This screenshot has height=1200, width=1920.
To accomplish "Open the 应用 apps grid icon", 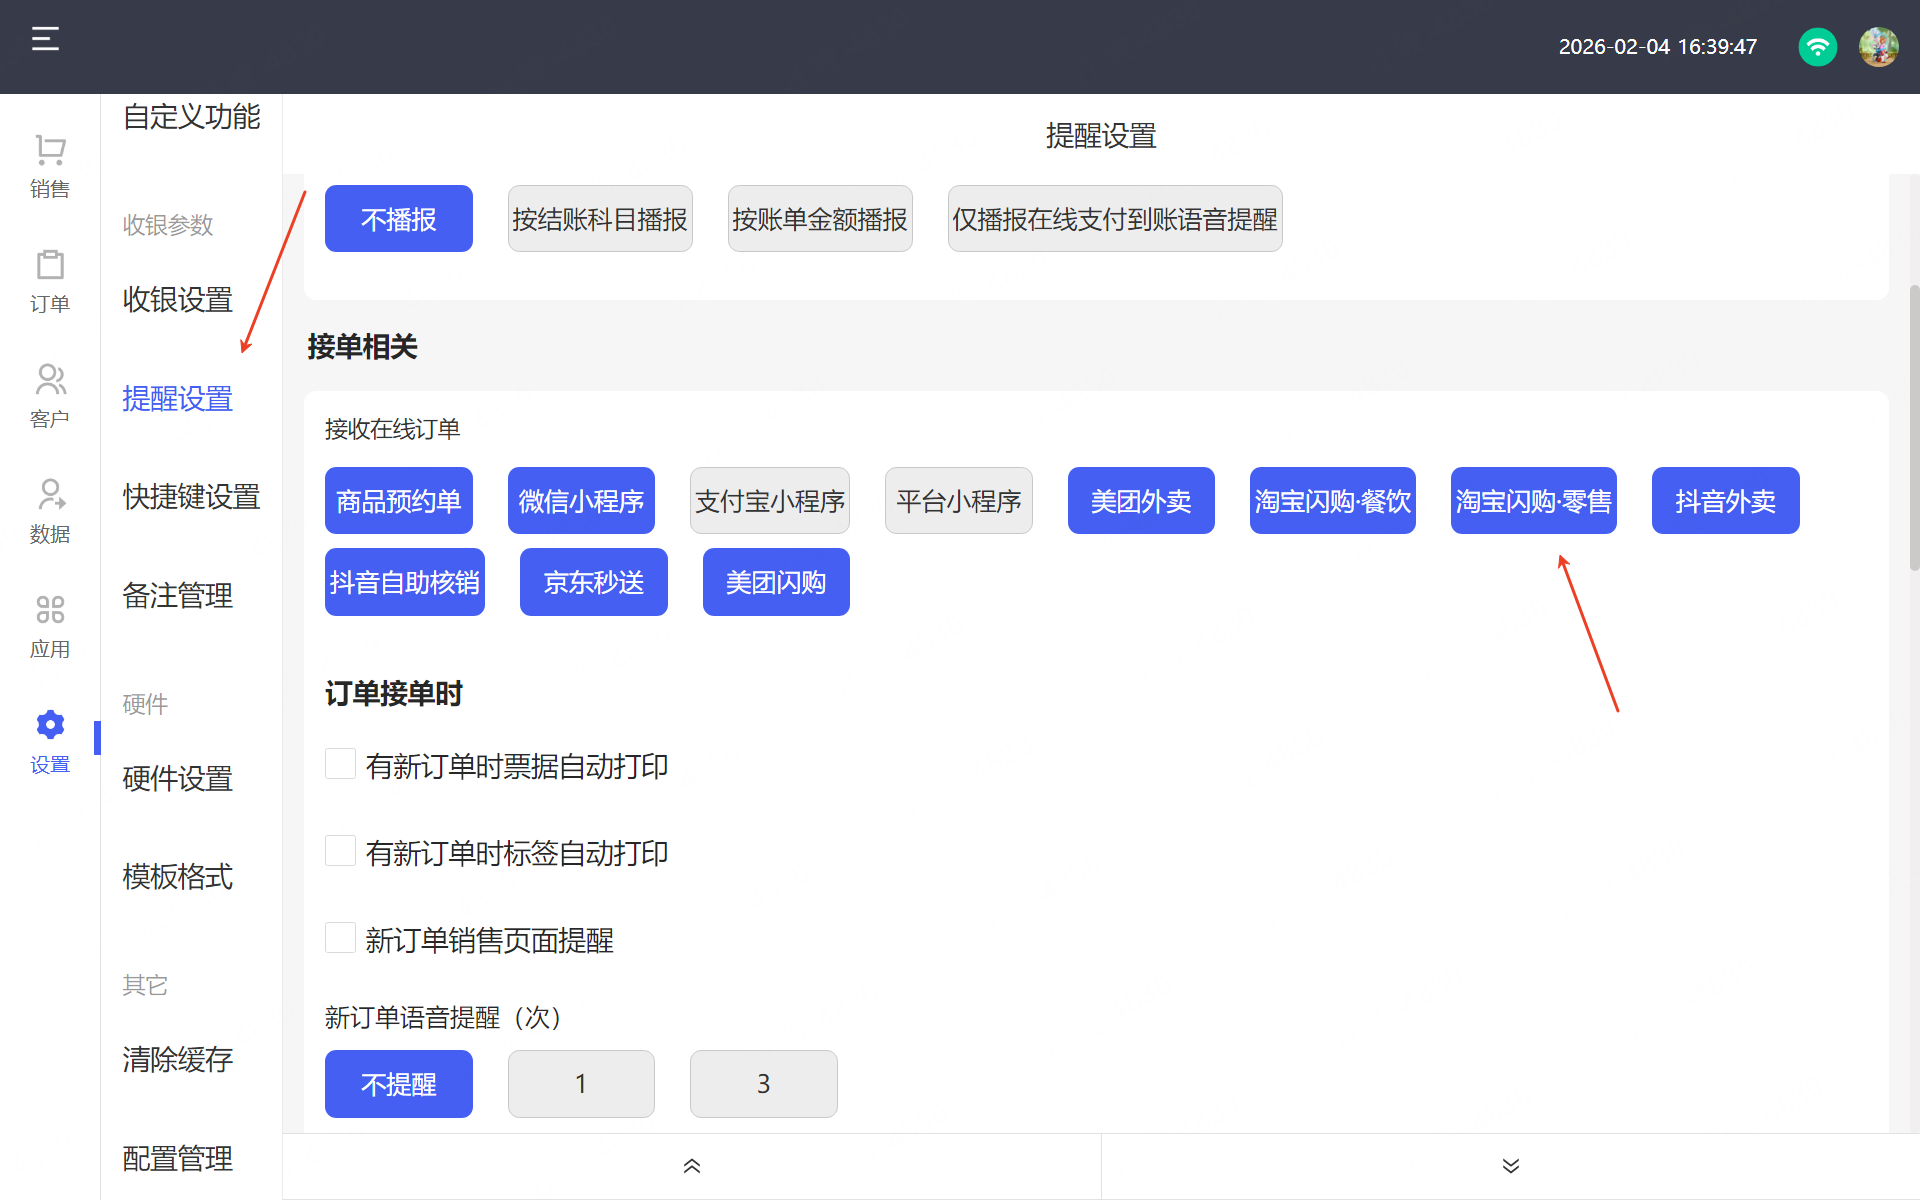I will click(50, 610).
